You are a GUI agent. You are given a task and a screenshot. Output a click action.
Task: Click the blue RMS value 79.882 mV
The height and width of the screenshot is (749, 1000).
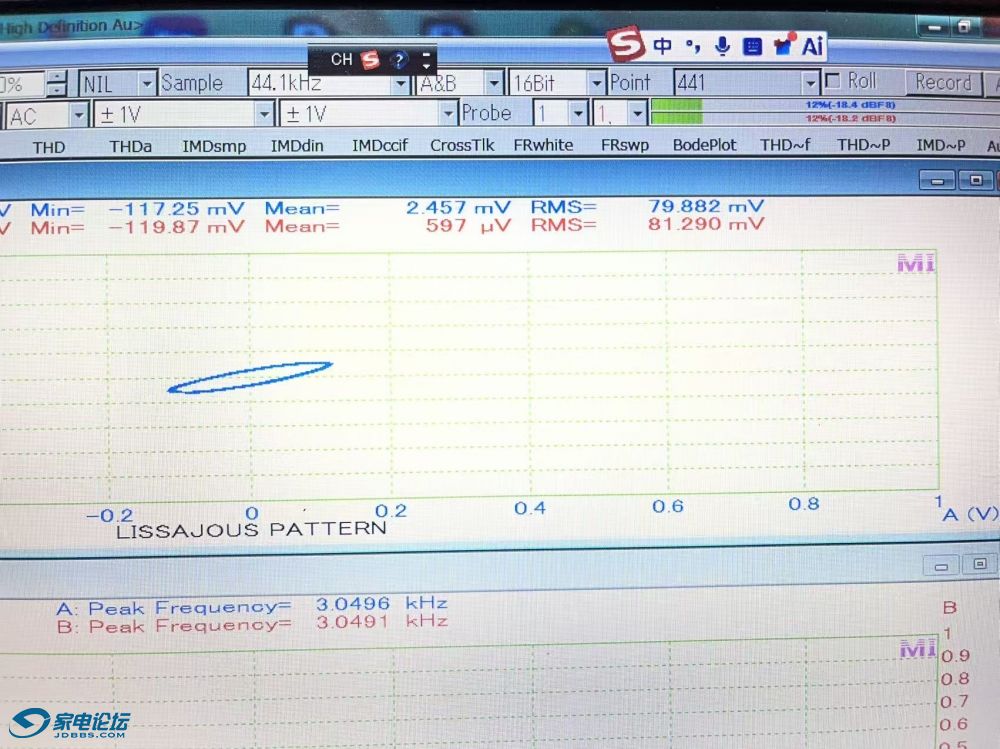706,206
